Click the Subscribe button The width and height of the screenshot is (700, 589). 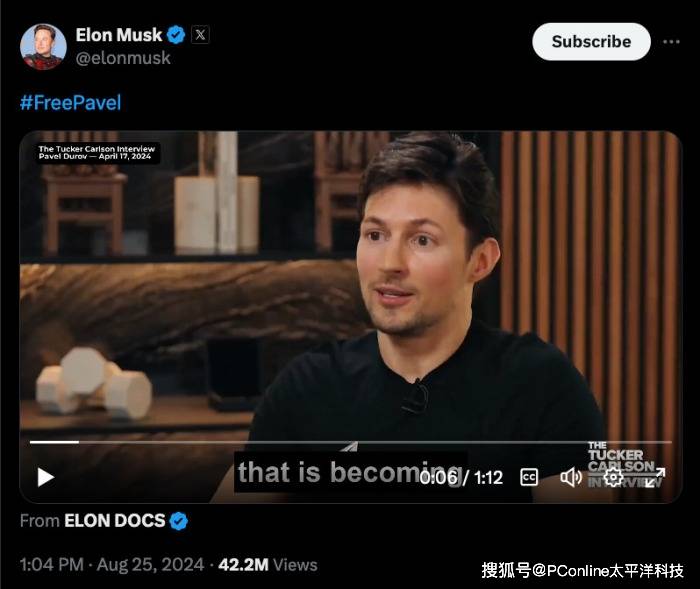pos(591,42)
